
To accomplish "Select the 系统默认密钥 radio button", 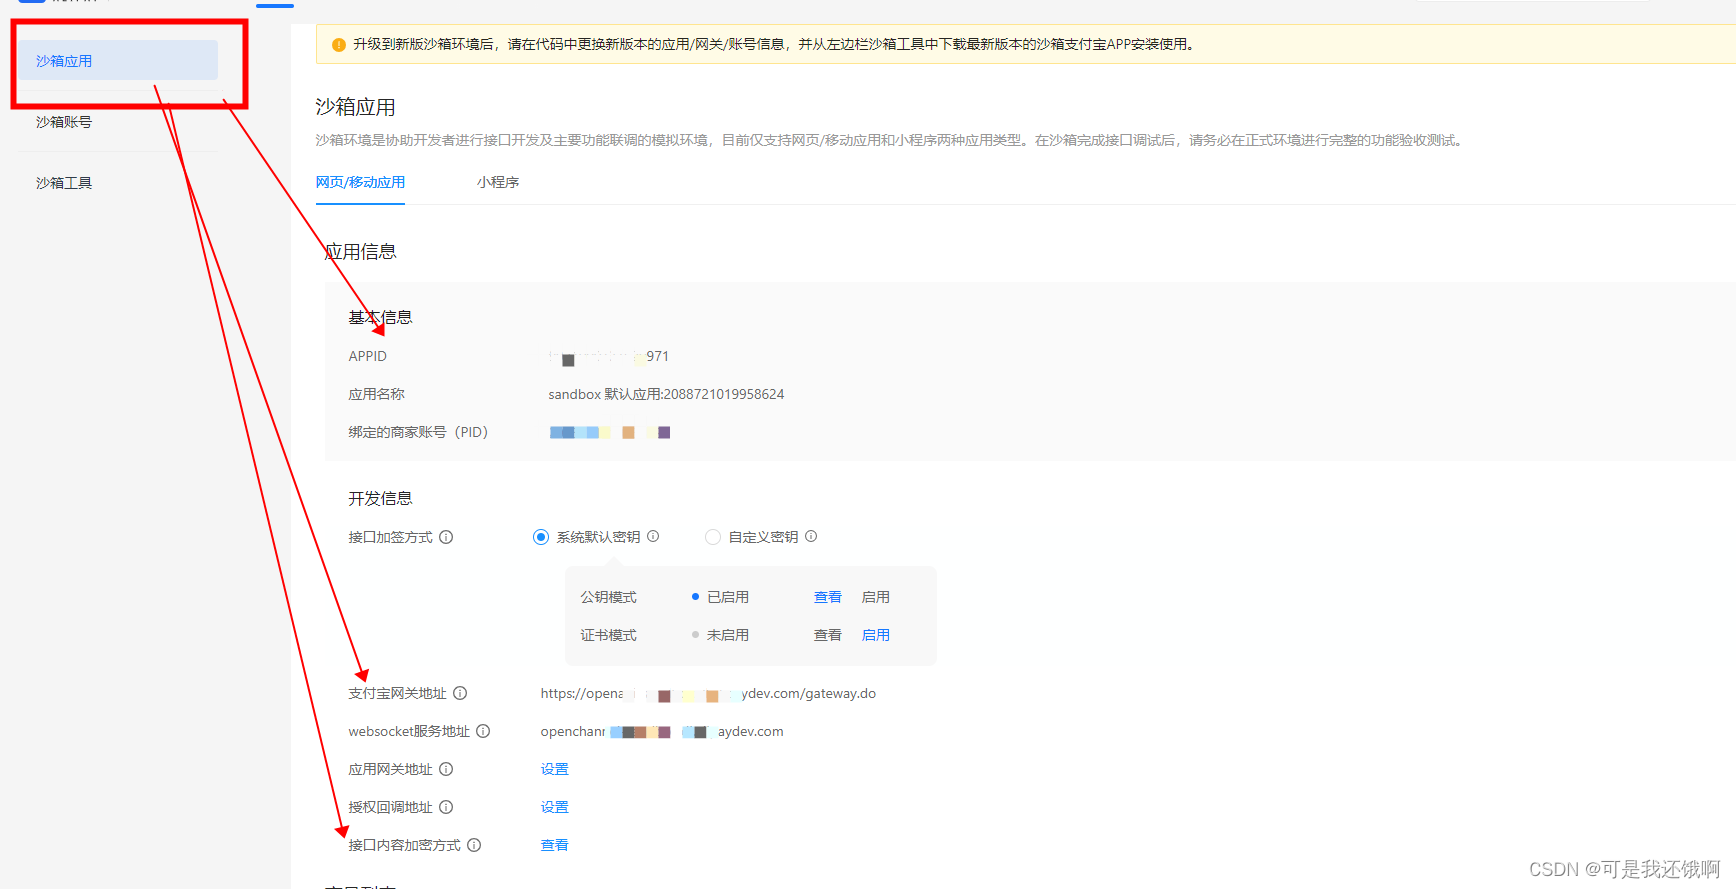I will pyautogui.click(x=541, y=537).
